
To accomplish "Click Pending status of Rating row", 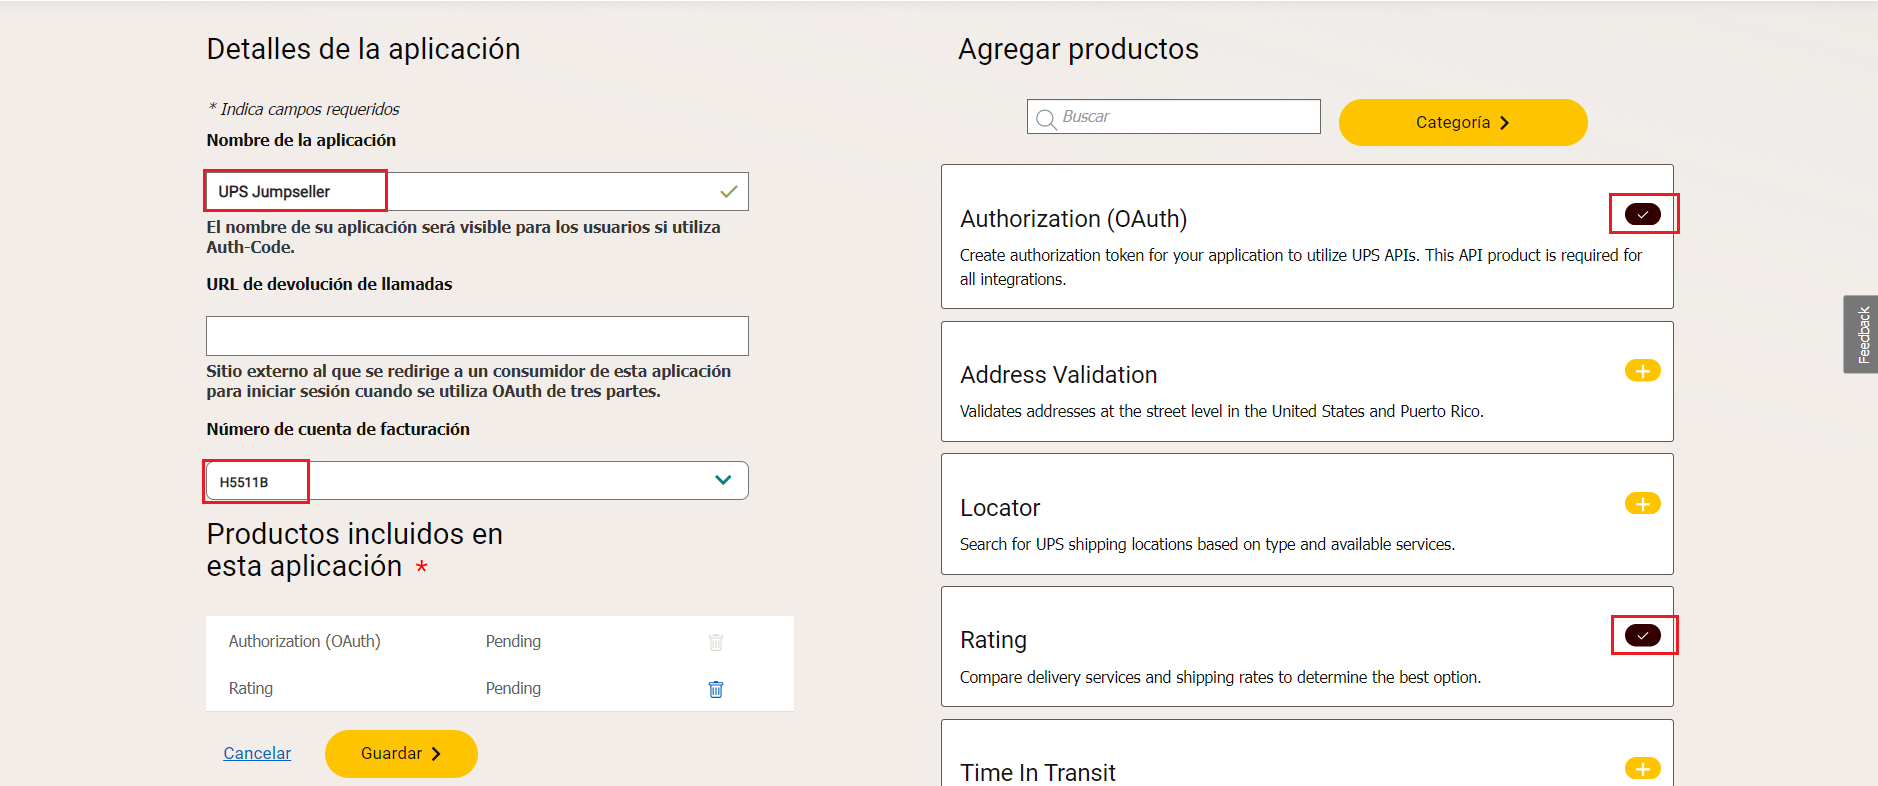I will (513, 688).
